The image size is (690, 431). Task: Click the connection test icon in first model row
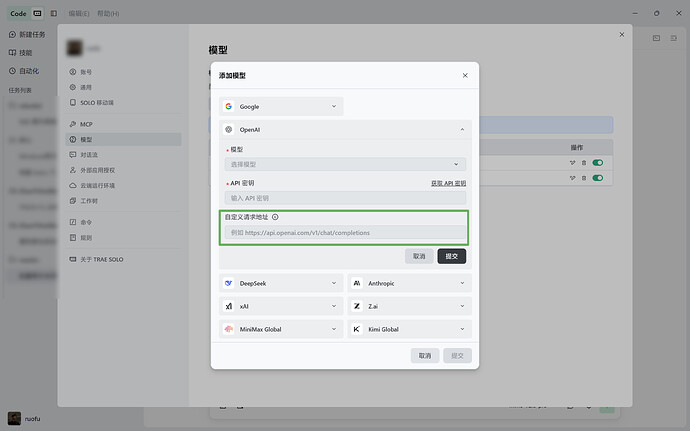tap(573, 162)
